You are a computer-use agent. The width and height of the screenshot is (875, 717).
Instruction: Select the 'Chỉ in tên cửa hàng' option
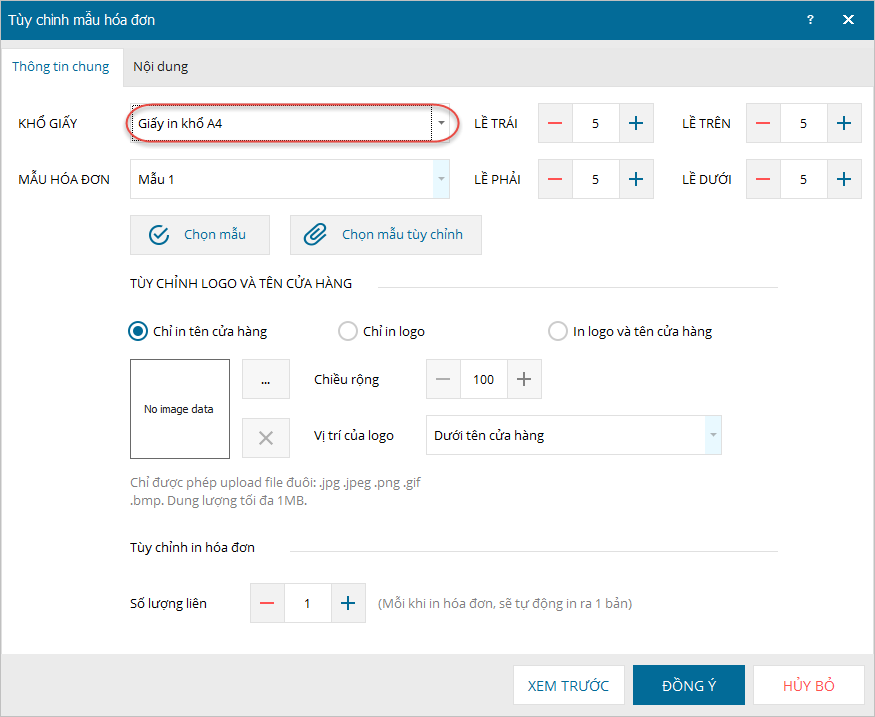tap(139, 331)
